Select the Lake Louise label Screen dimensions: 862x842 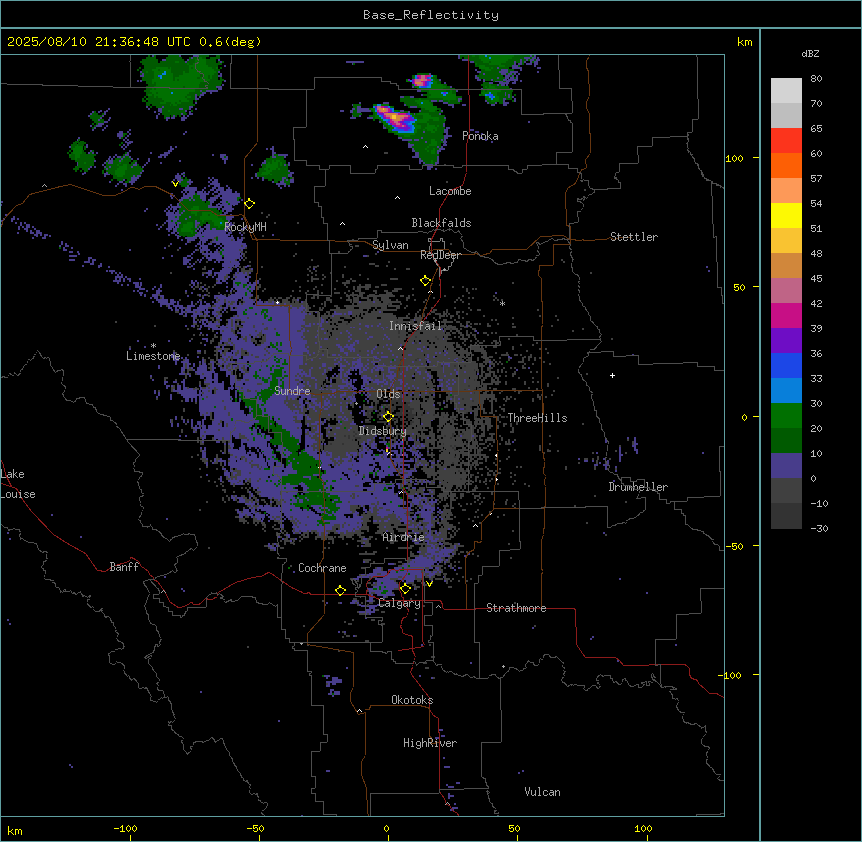click(x=18, y=484)
